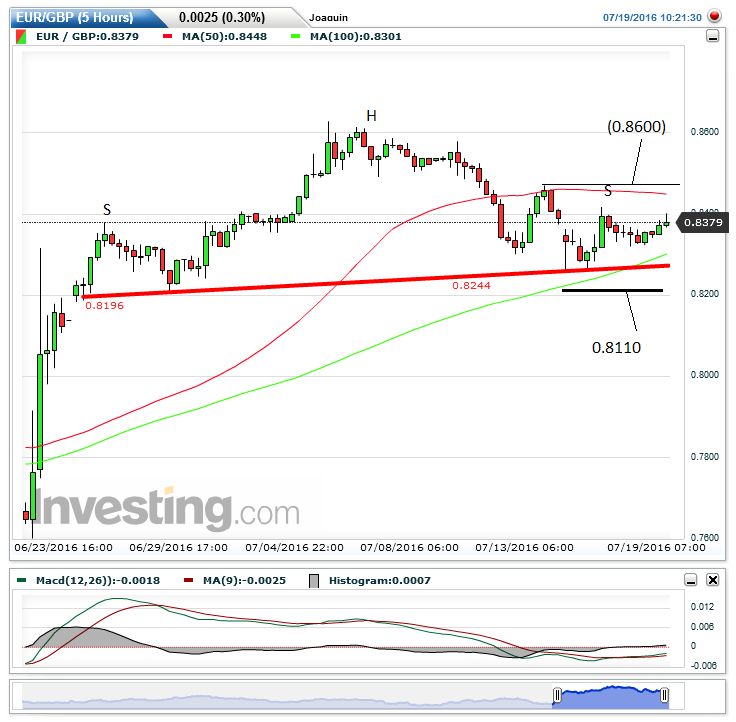Screen dimensions: 736x722
Task: Click the left handle of range navigator
Action: pos(557,695)
